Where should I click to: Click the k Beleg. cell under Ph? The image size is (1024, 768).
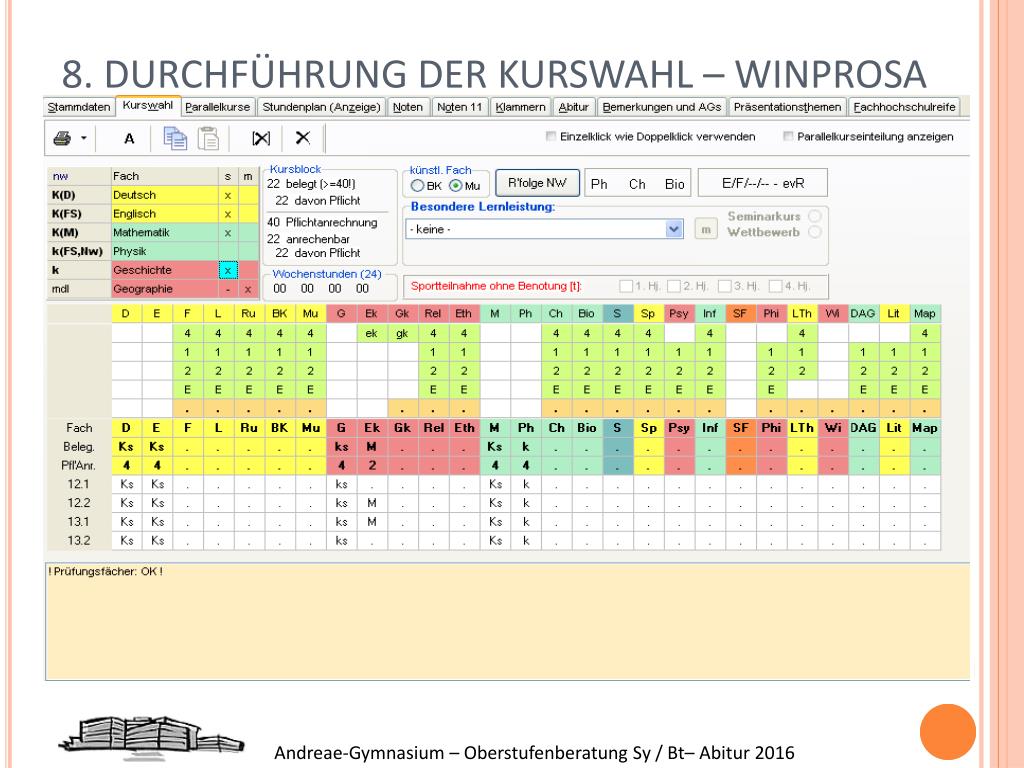pos(525,447)
